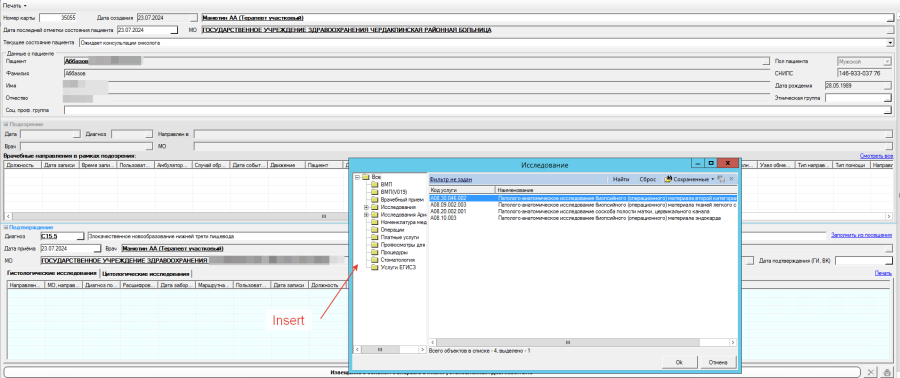Open the Этническая группа selector button

[888, 98]
